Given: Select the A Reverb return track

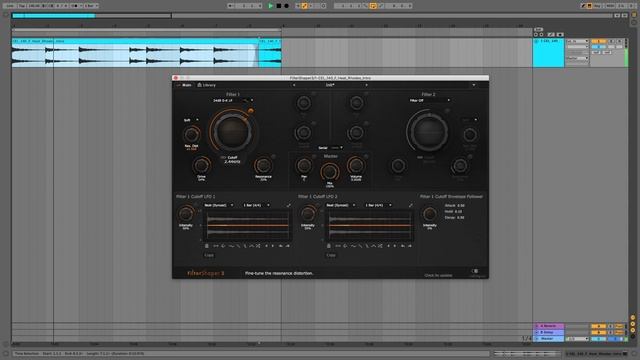Looking at the screenshot, I should pos(549,326).
